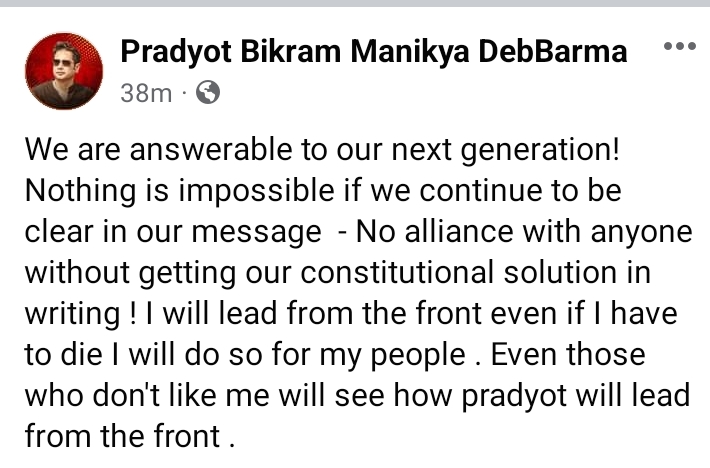
Task: Click the line 'to die I will do so for my people'
Action: click(245, 354)
